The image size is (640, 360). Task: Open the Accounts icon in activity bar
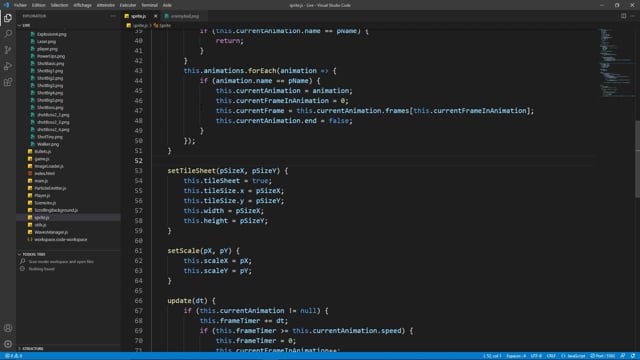[x=8, y=328]
